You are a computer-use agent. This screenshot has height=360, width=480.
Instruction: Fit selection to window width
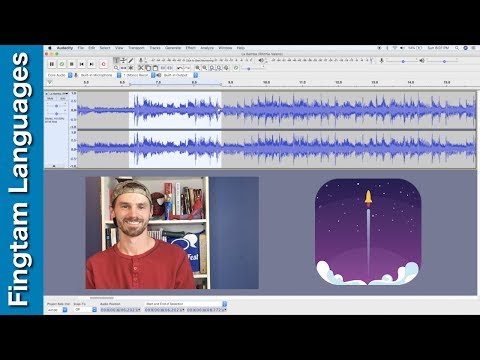212,68
